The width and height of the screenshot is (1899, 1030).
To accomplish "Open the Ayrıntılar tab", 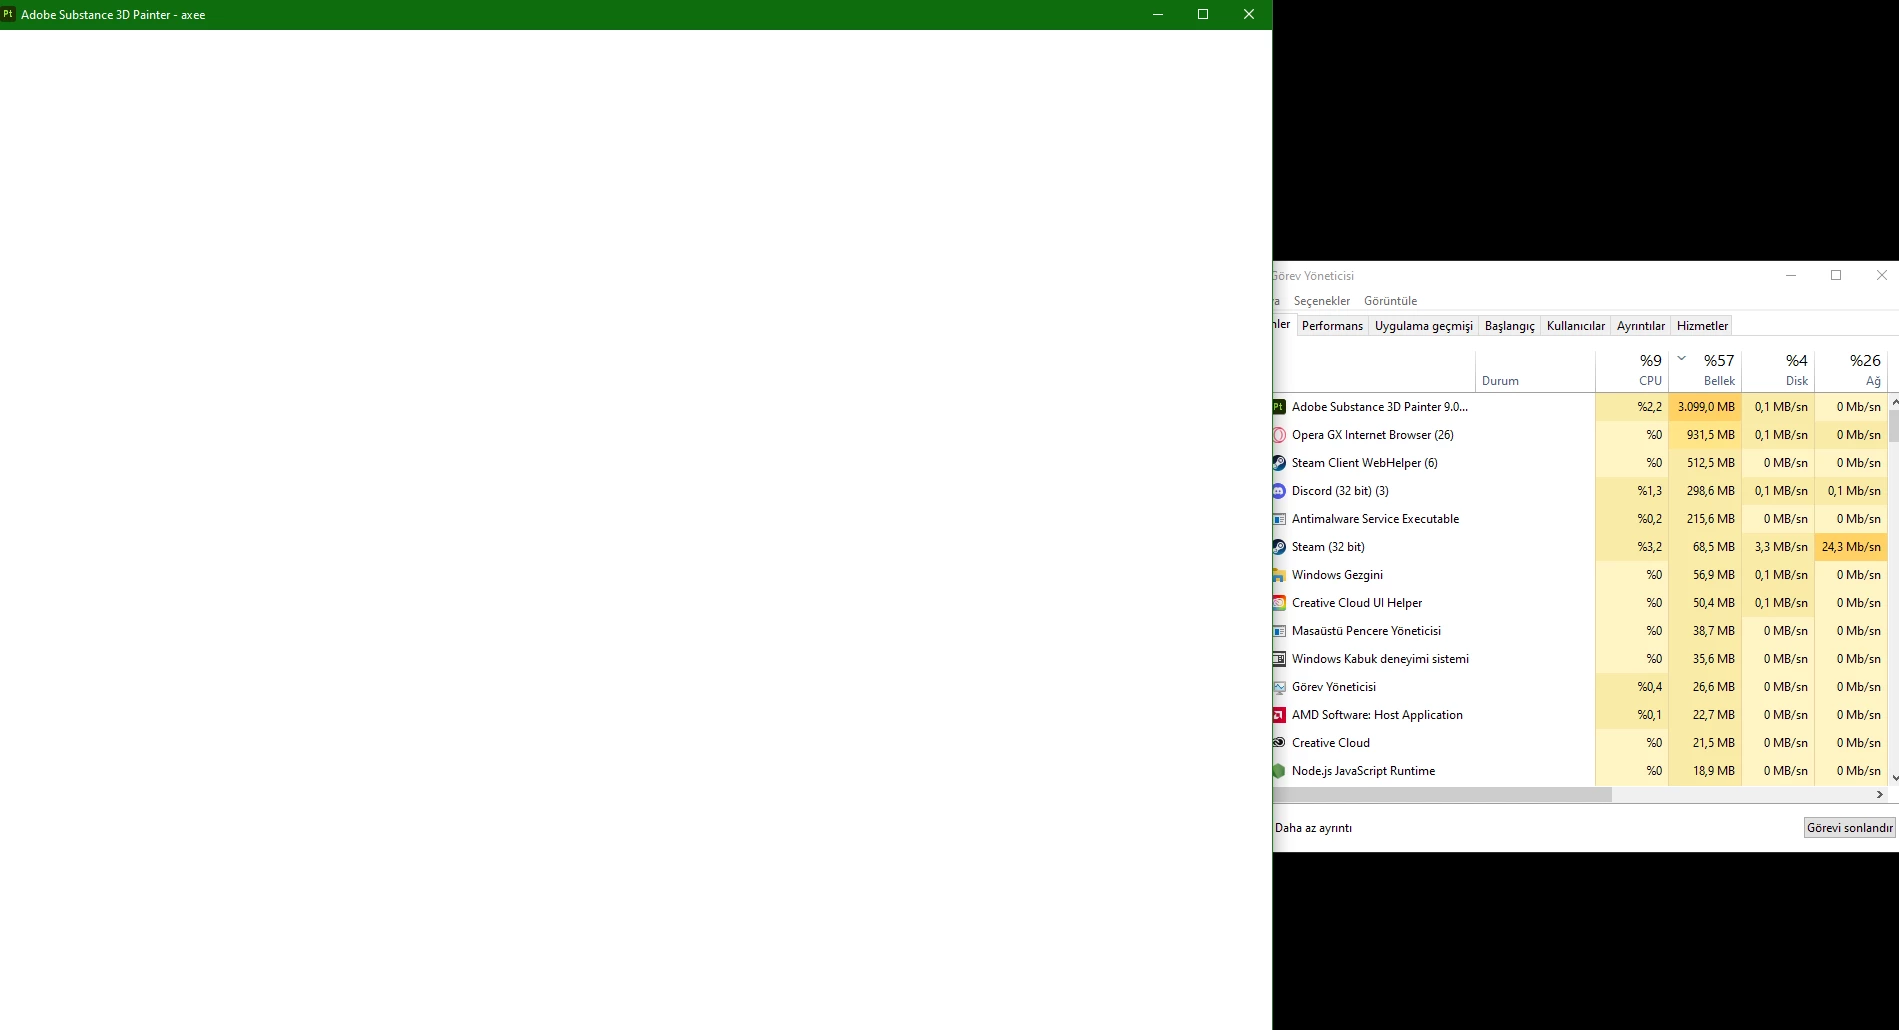I will pyautogui.click(x=1640, y=326).
